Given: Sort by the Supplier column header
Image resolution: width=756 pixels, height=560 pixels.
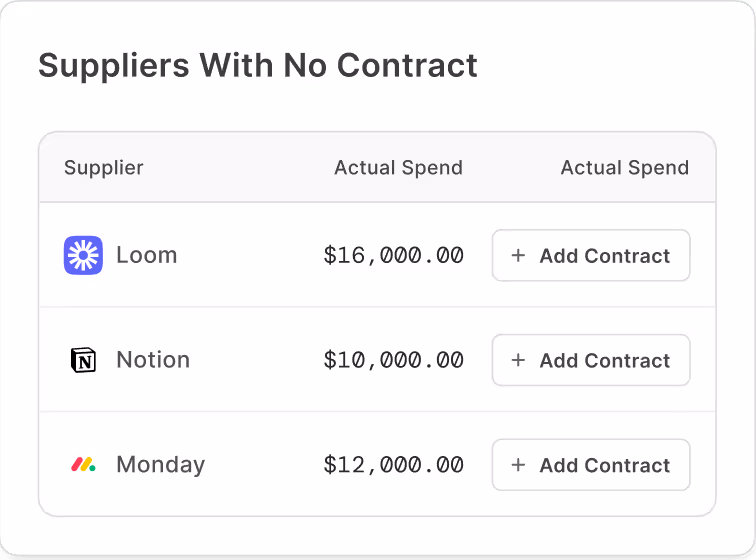Looking at the screenshot, I should tap(104, 168).
